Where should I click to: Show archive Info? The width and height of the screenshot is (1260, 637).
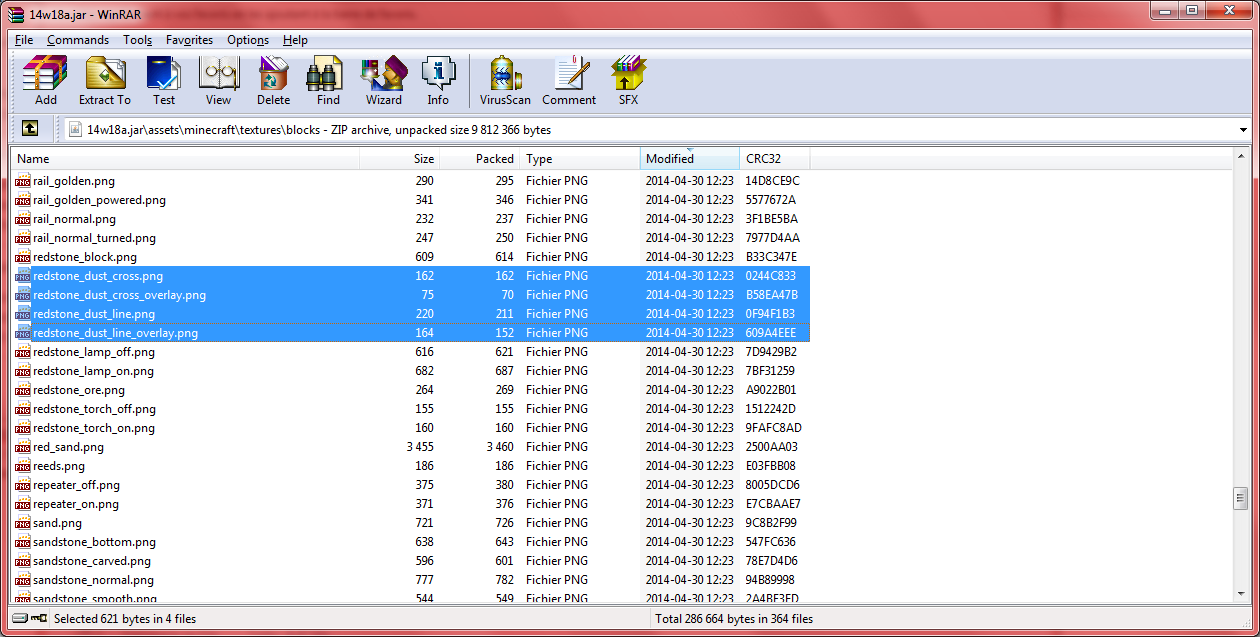pos(438,81)
